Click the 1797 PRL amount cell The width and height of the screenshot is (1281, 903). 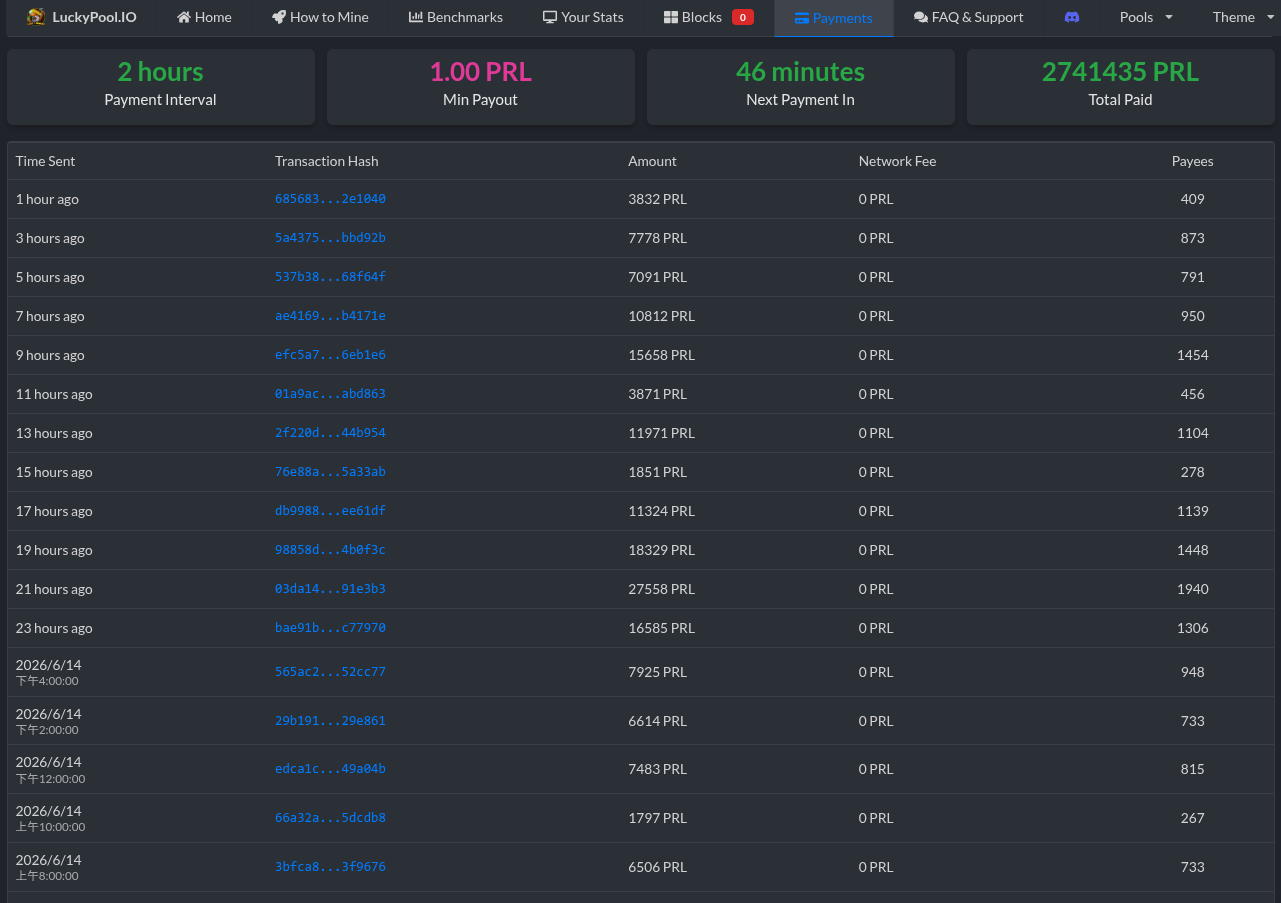pos(657,818)
